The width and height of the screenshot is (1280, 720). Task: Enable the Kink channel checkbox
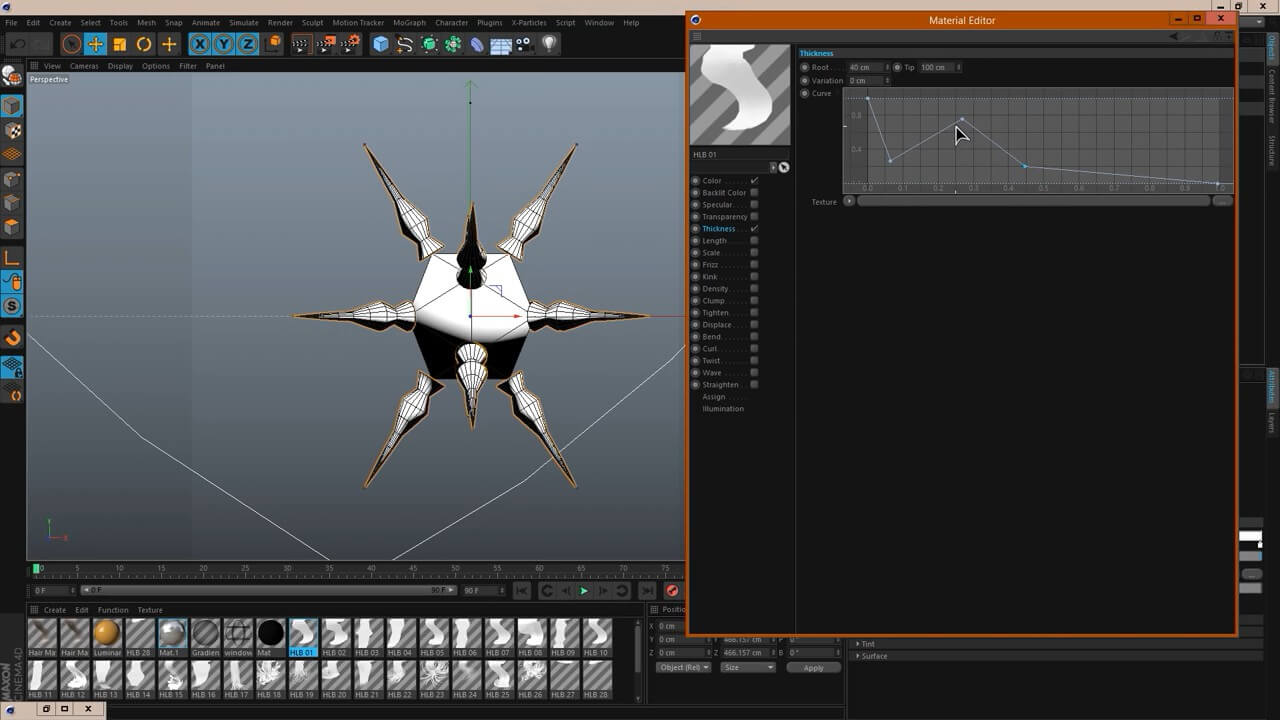point(754,277)
